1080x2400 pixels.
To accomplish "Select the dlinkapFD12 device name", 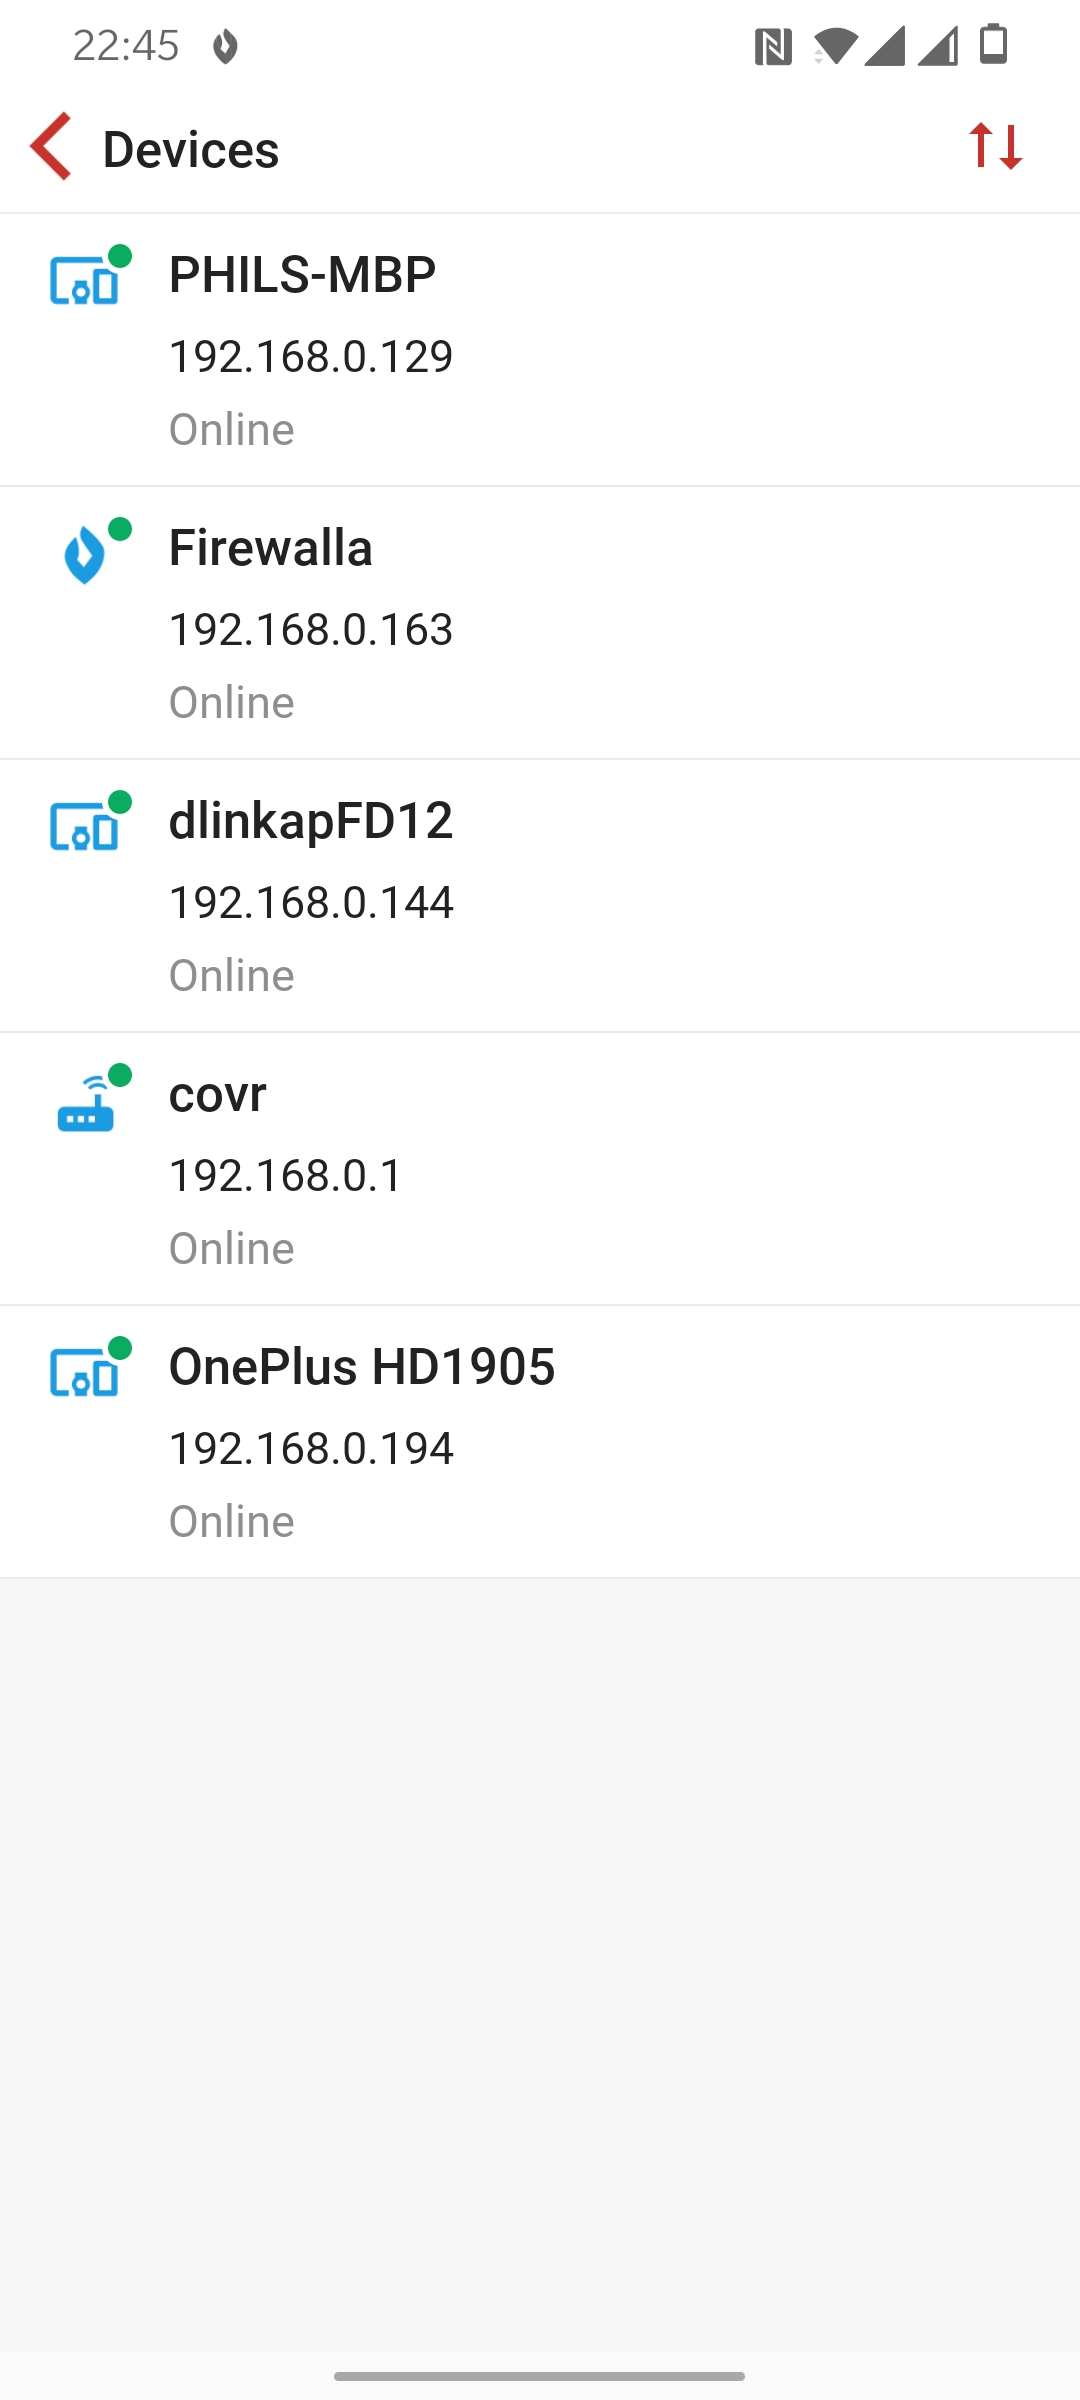I will (x=311, y=821).
